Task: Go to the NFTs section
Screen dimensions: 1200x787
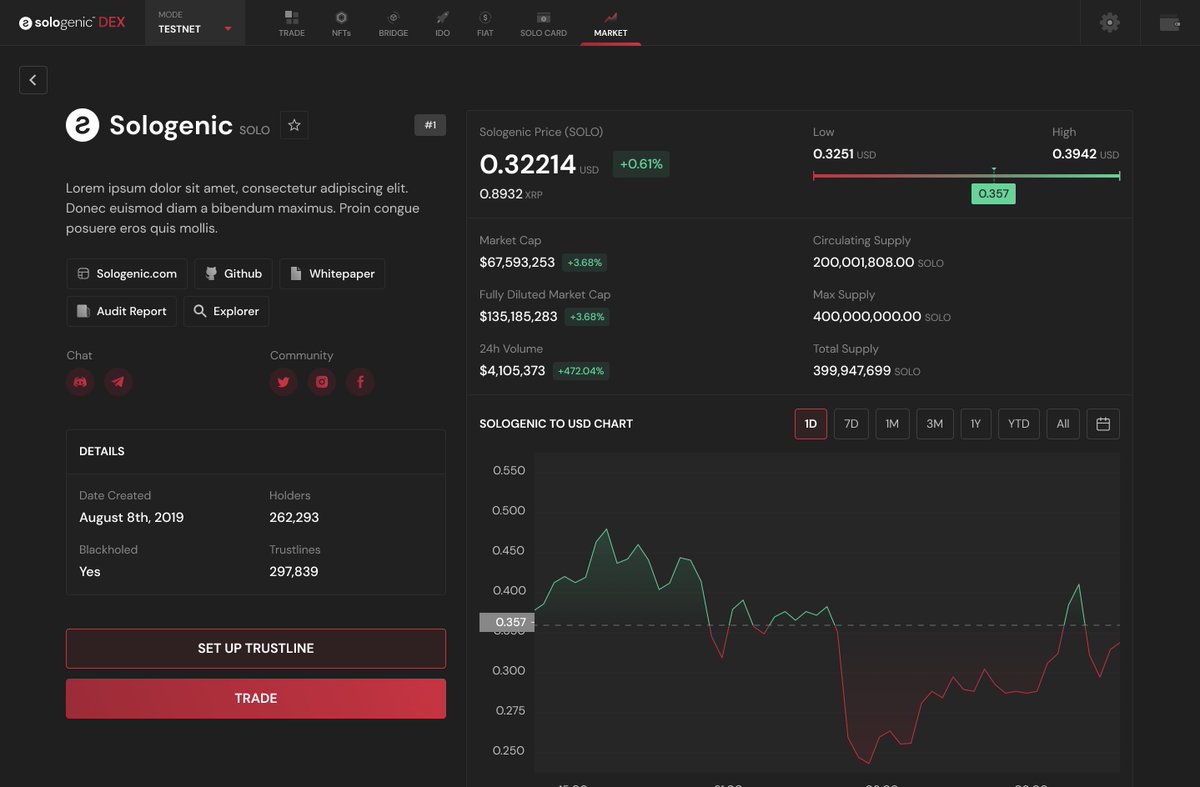Action: pos(341,24)
